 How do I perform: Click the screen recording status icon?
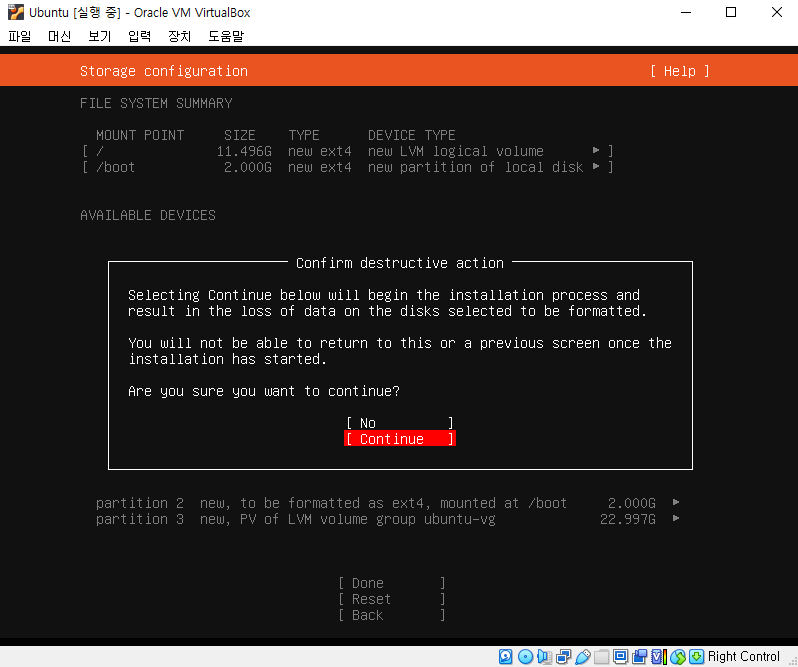point(640,656)
